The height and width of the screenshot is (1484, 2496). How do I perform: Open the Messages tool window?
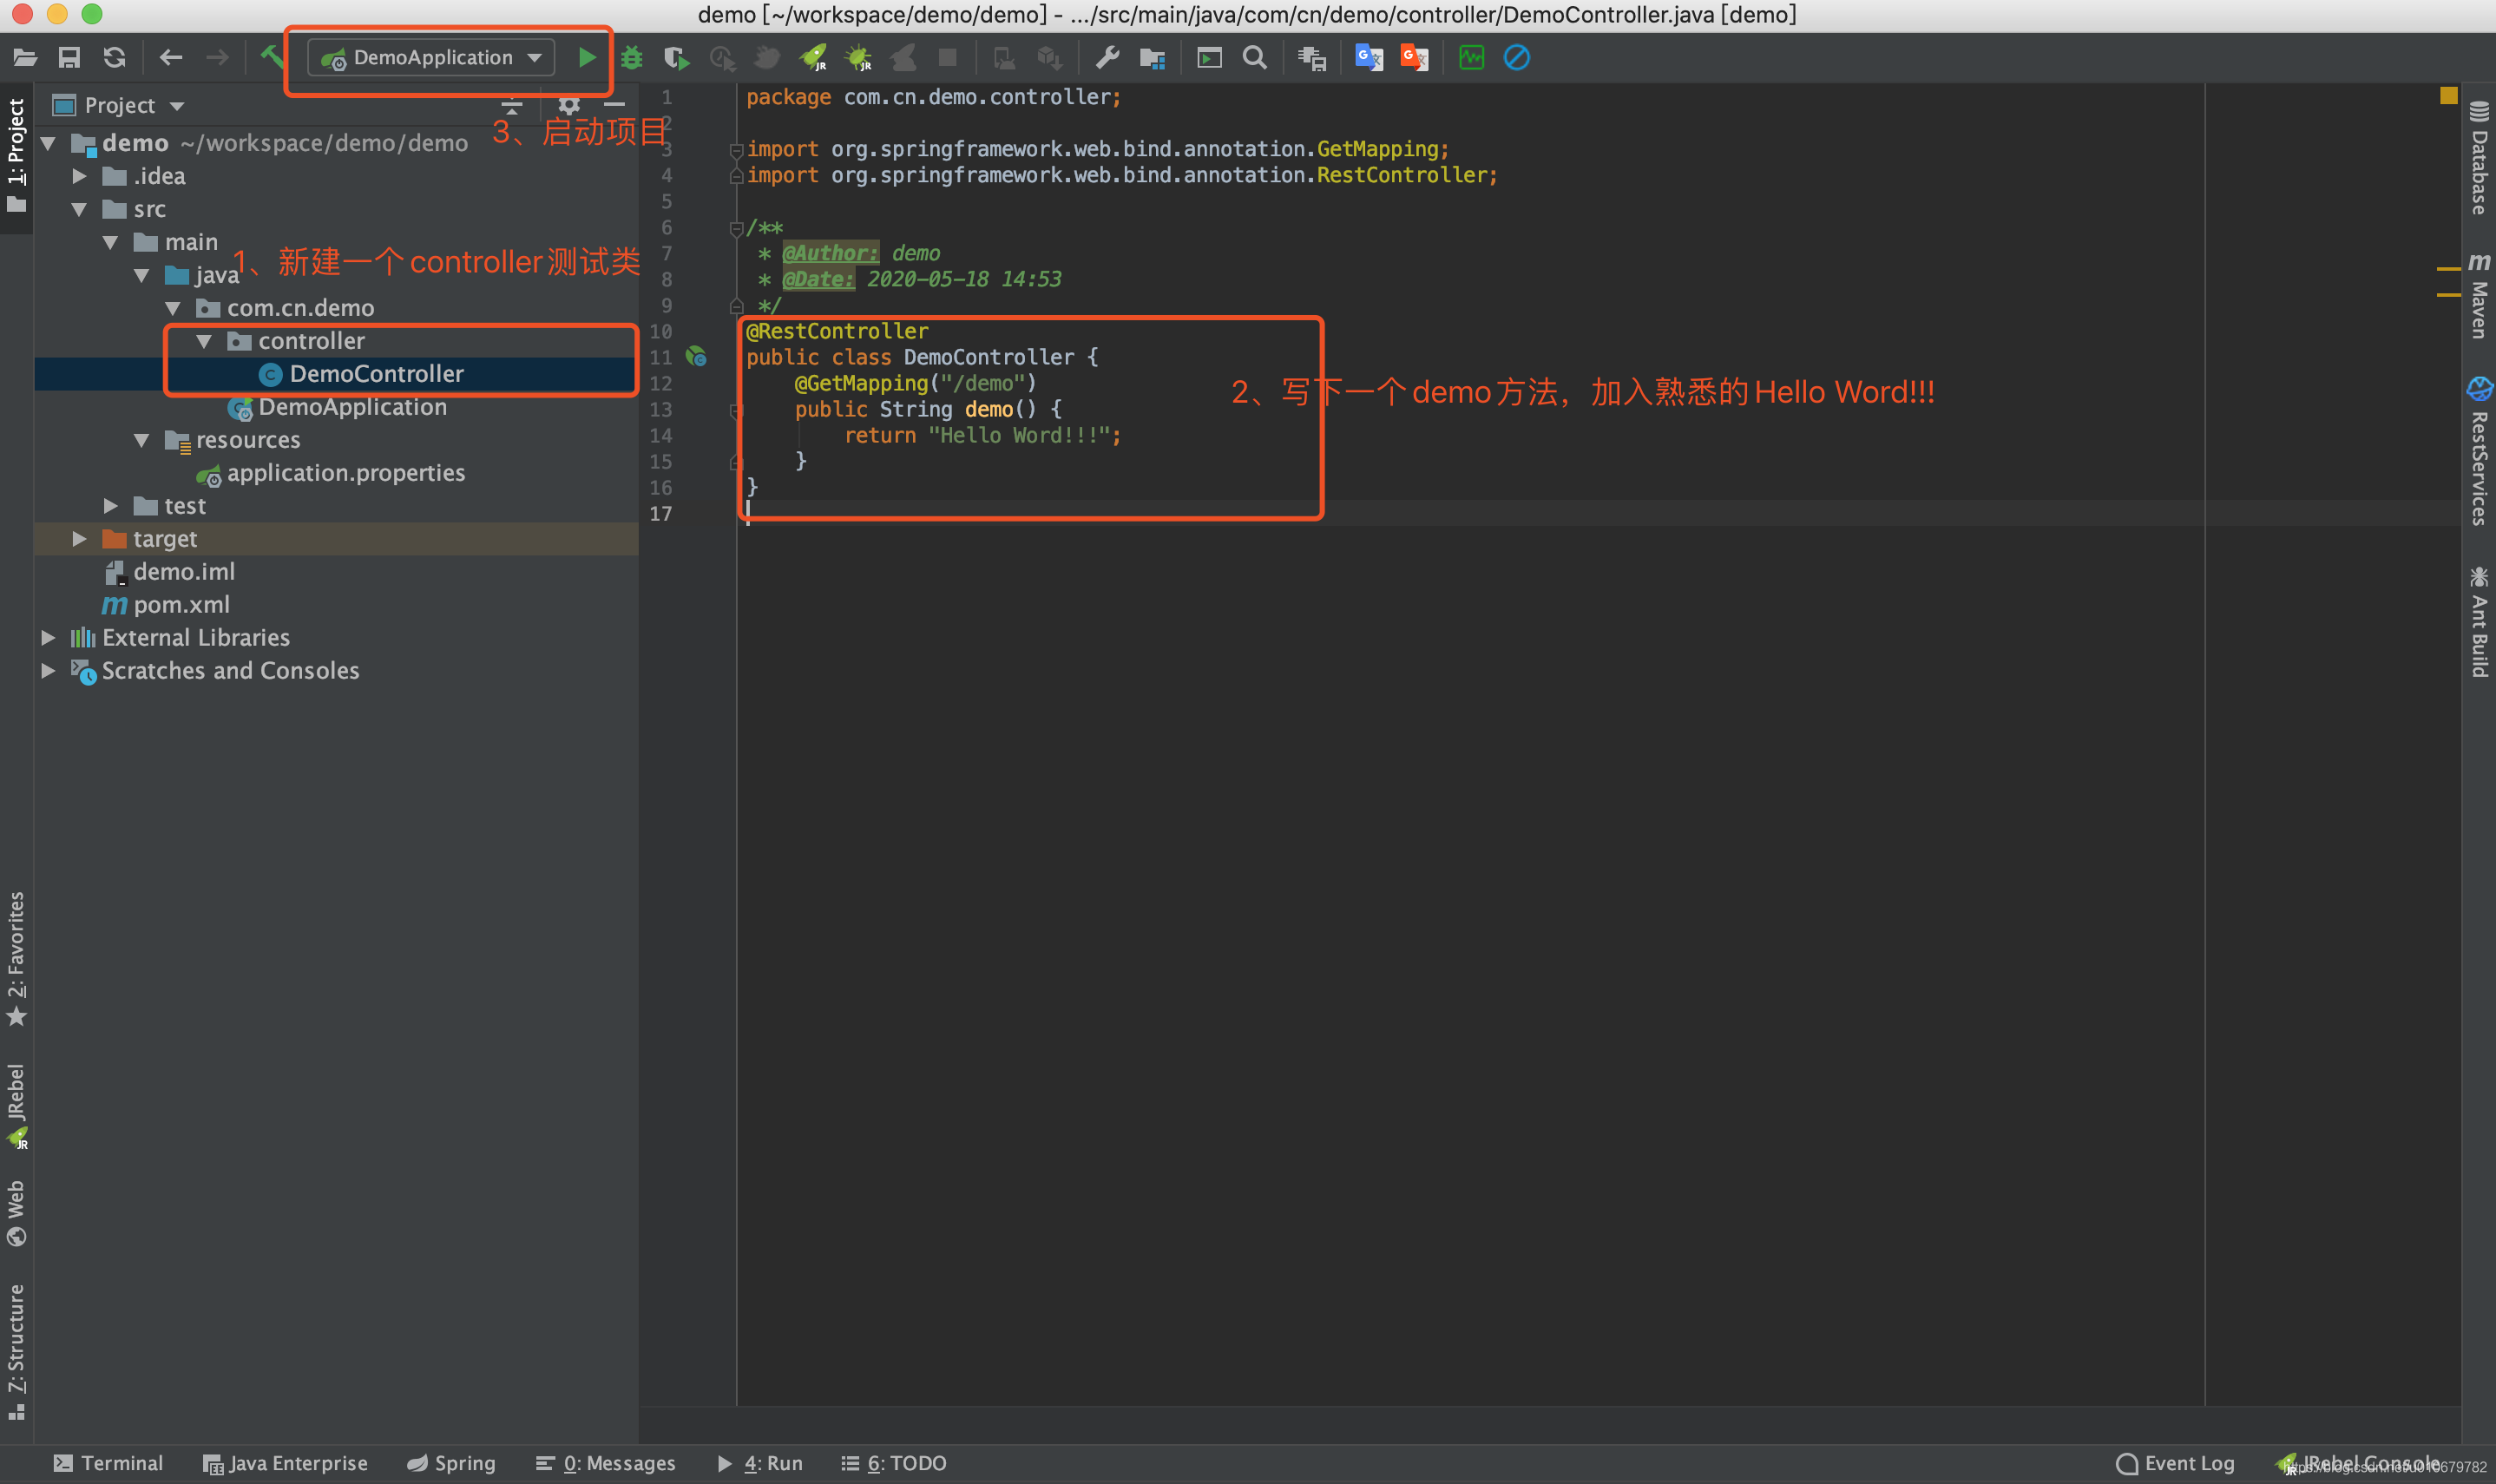click(606, 1463)
